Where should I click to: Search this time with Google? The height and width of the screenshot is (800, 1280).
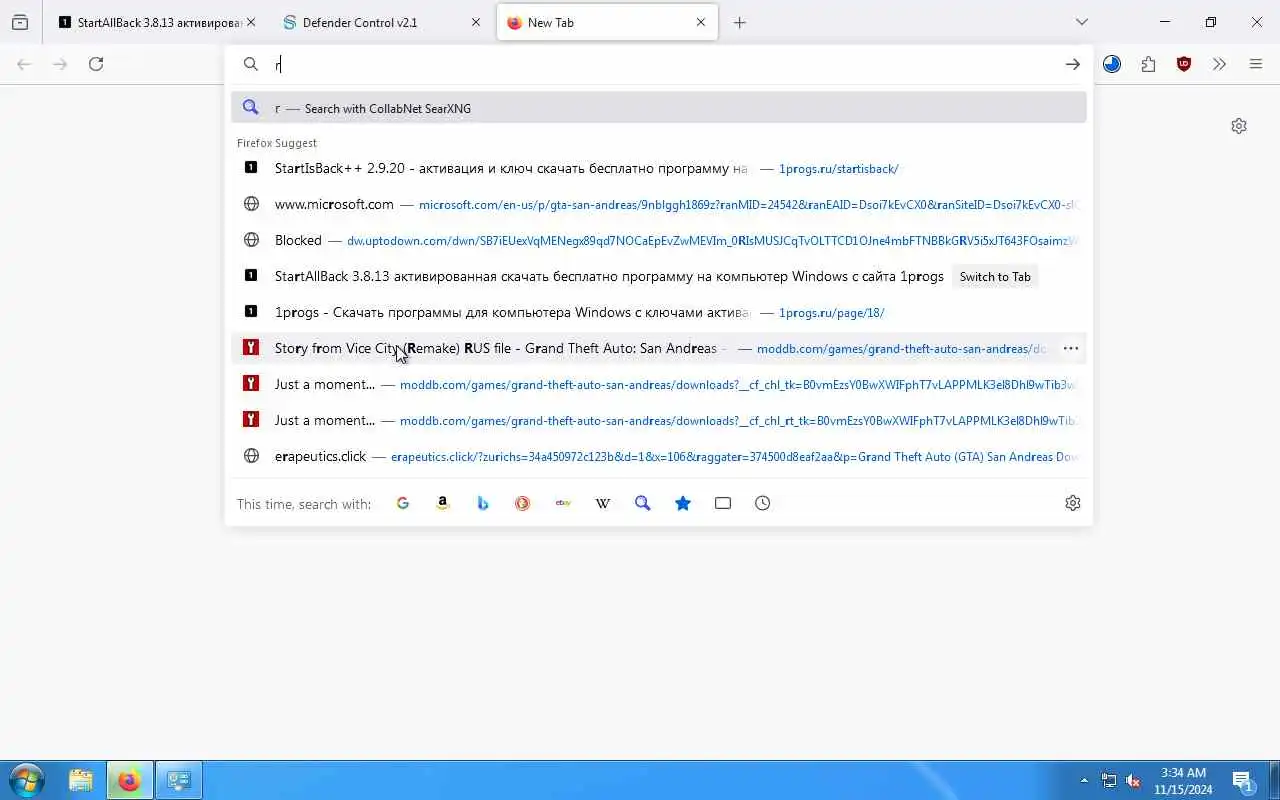[x=403, y=503]
